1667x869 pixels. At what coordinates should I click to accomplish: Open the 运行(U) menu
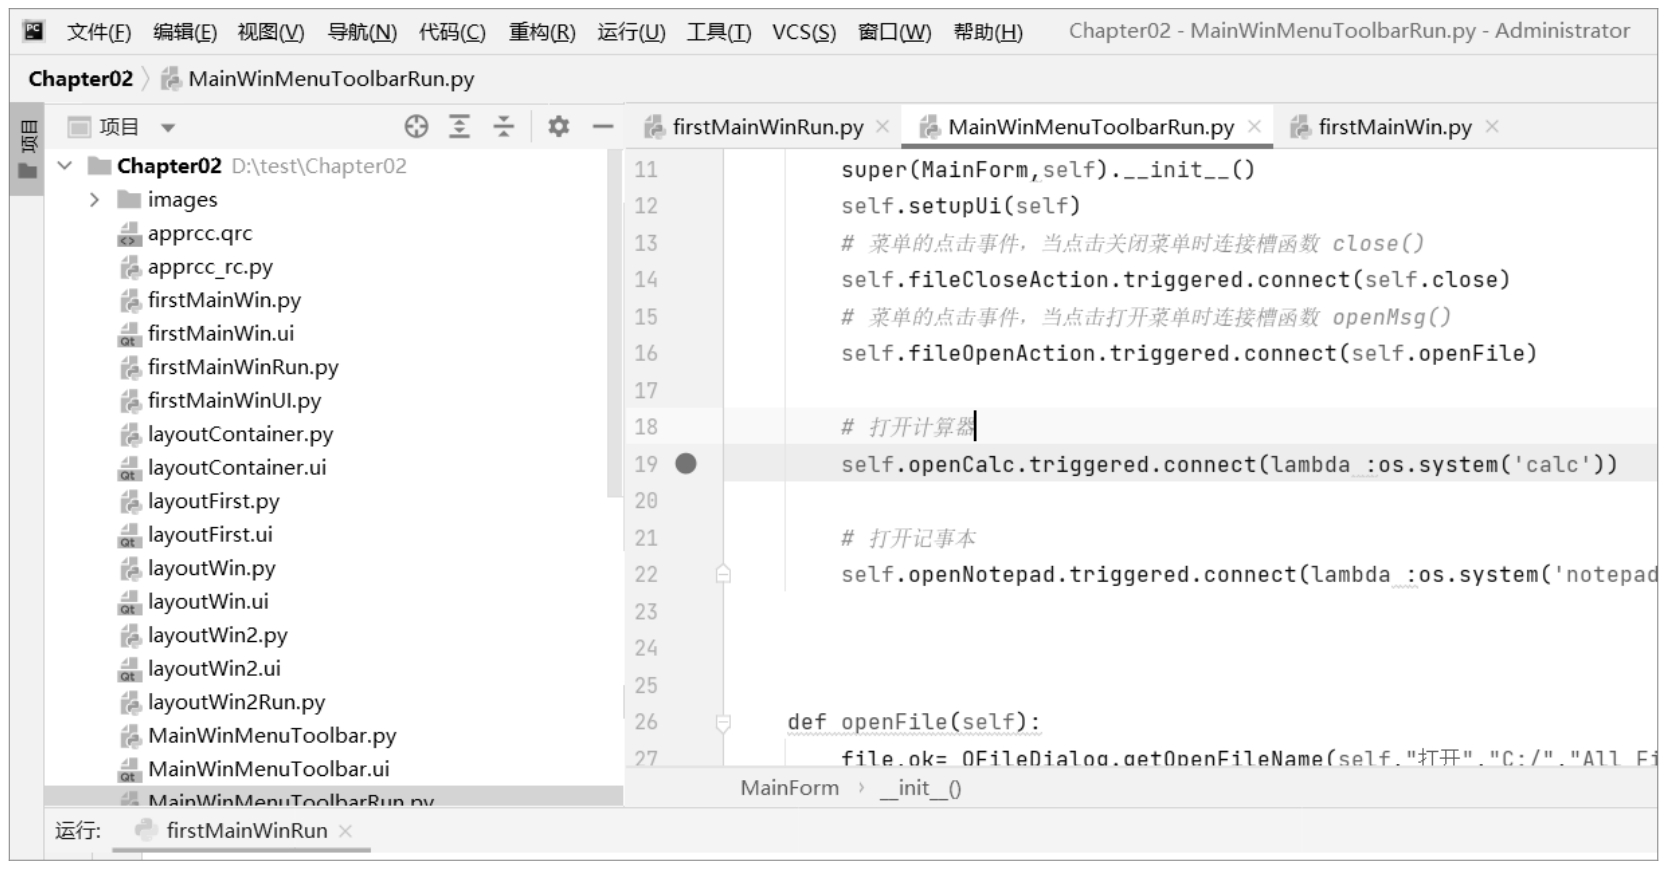[x=631, y=32]
